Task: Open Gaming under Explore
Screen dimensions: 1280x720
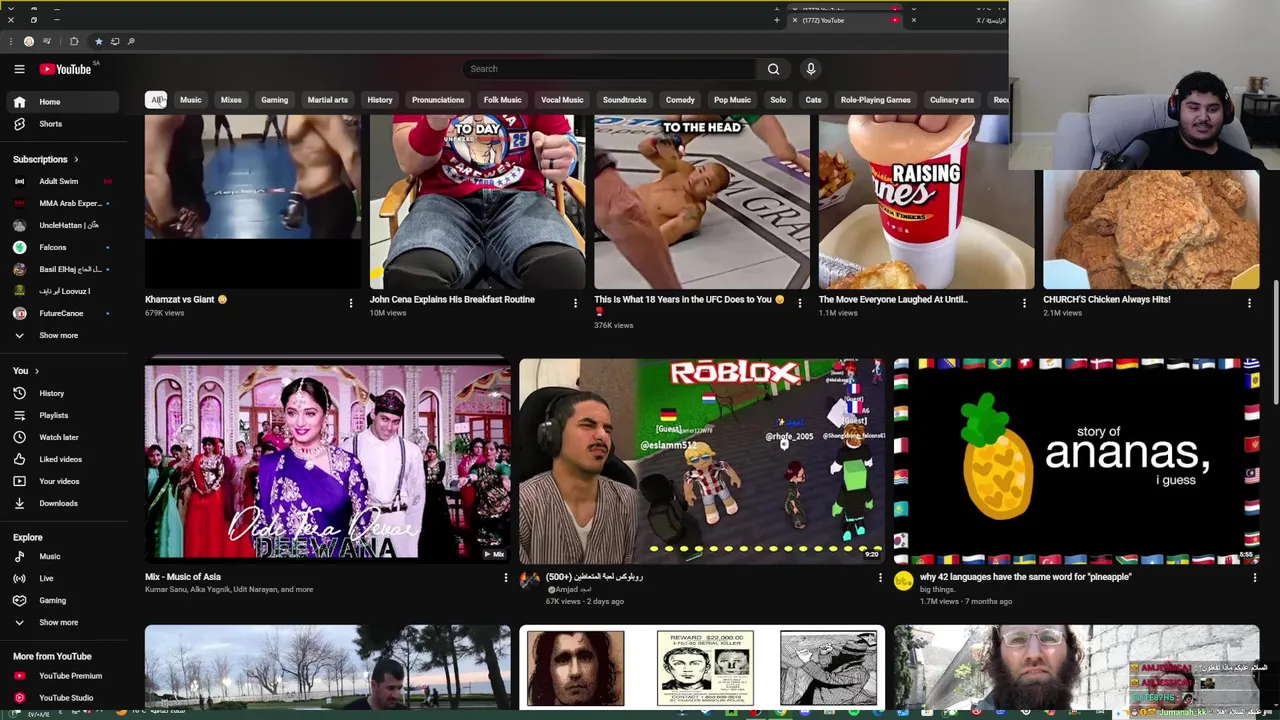Action: [x=64, y=600]
